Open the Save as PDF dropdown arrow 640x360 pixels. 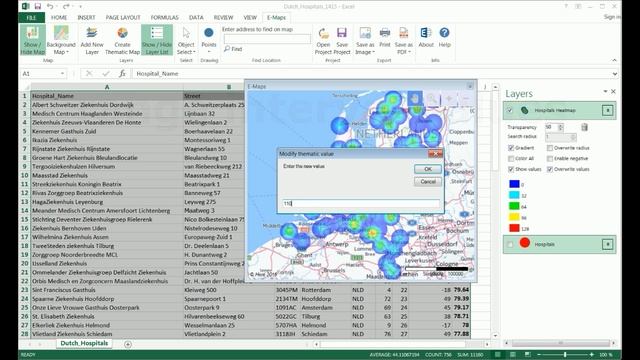click(409, 52)
